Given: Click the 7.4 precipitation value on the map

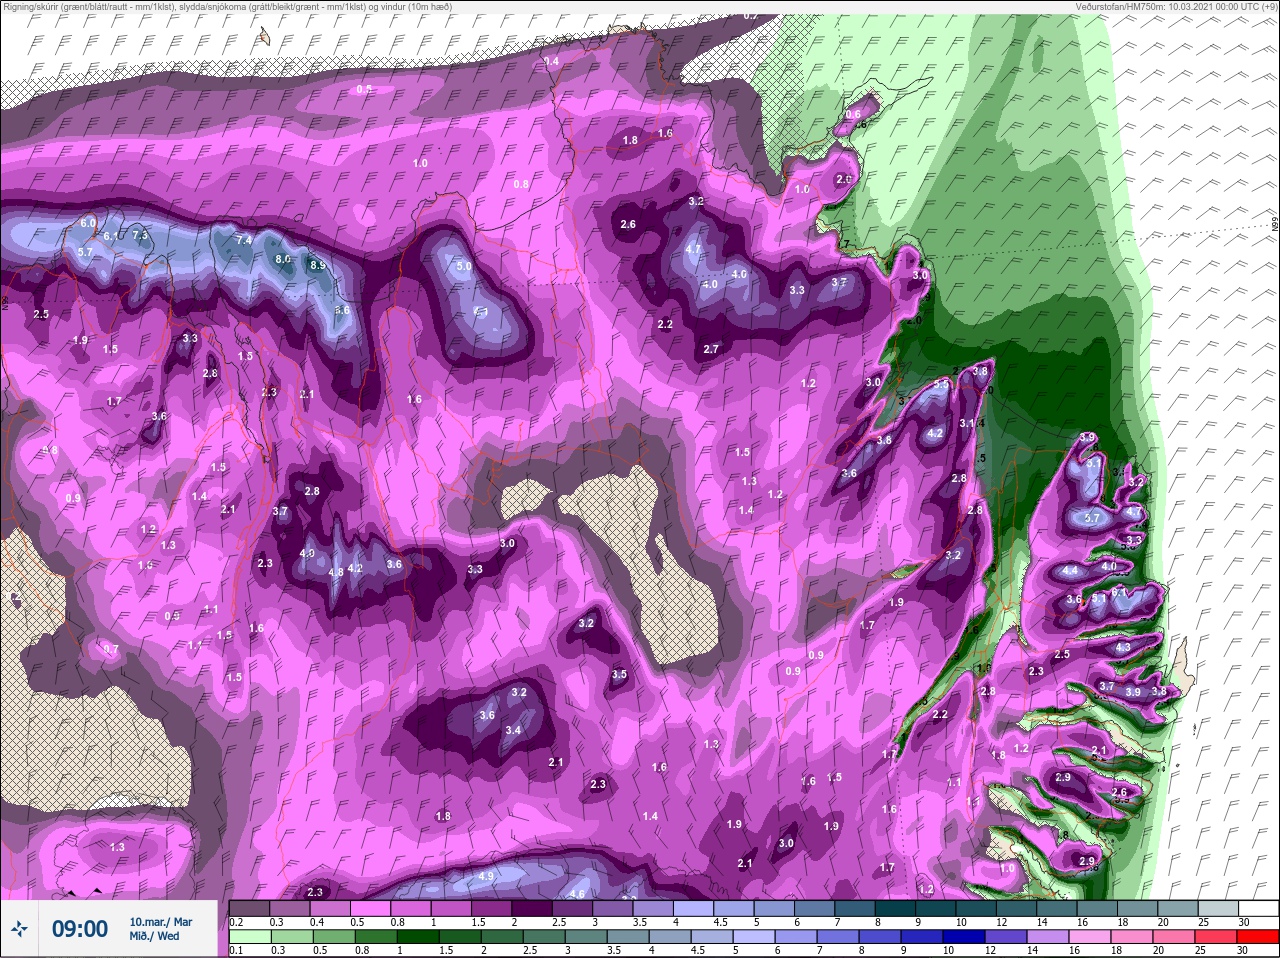Looking at the screenshot, I should [x=244, y=240].
